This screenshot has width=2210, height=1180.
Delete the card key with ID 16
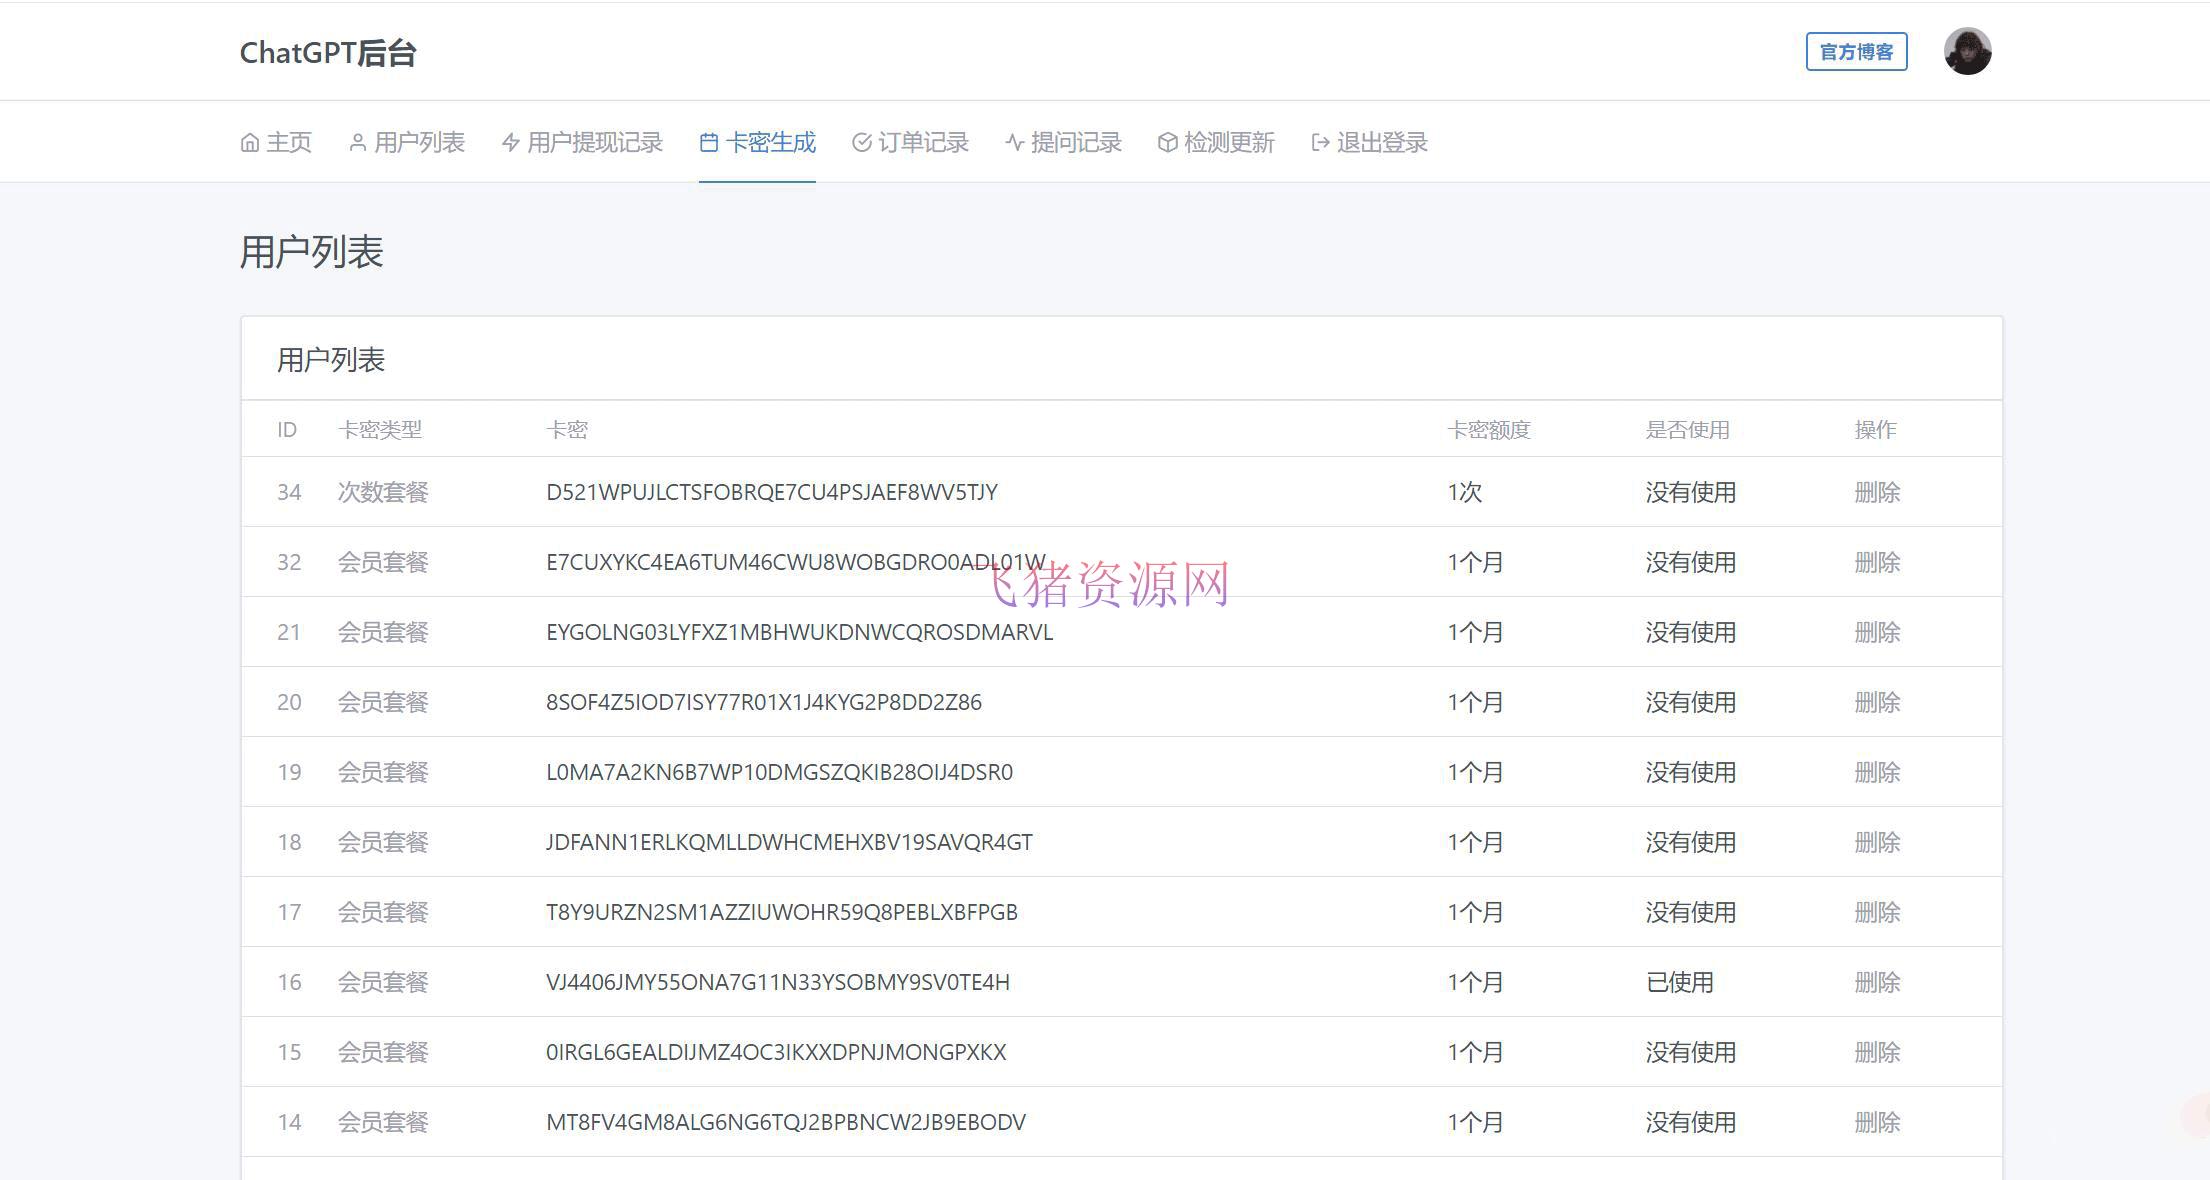[x=1877, y=982]
